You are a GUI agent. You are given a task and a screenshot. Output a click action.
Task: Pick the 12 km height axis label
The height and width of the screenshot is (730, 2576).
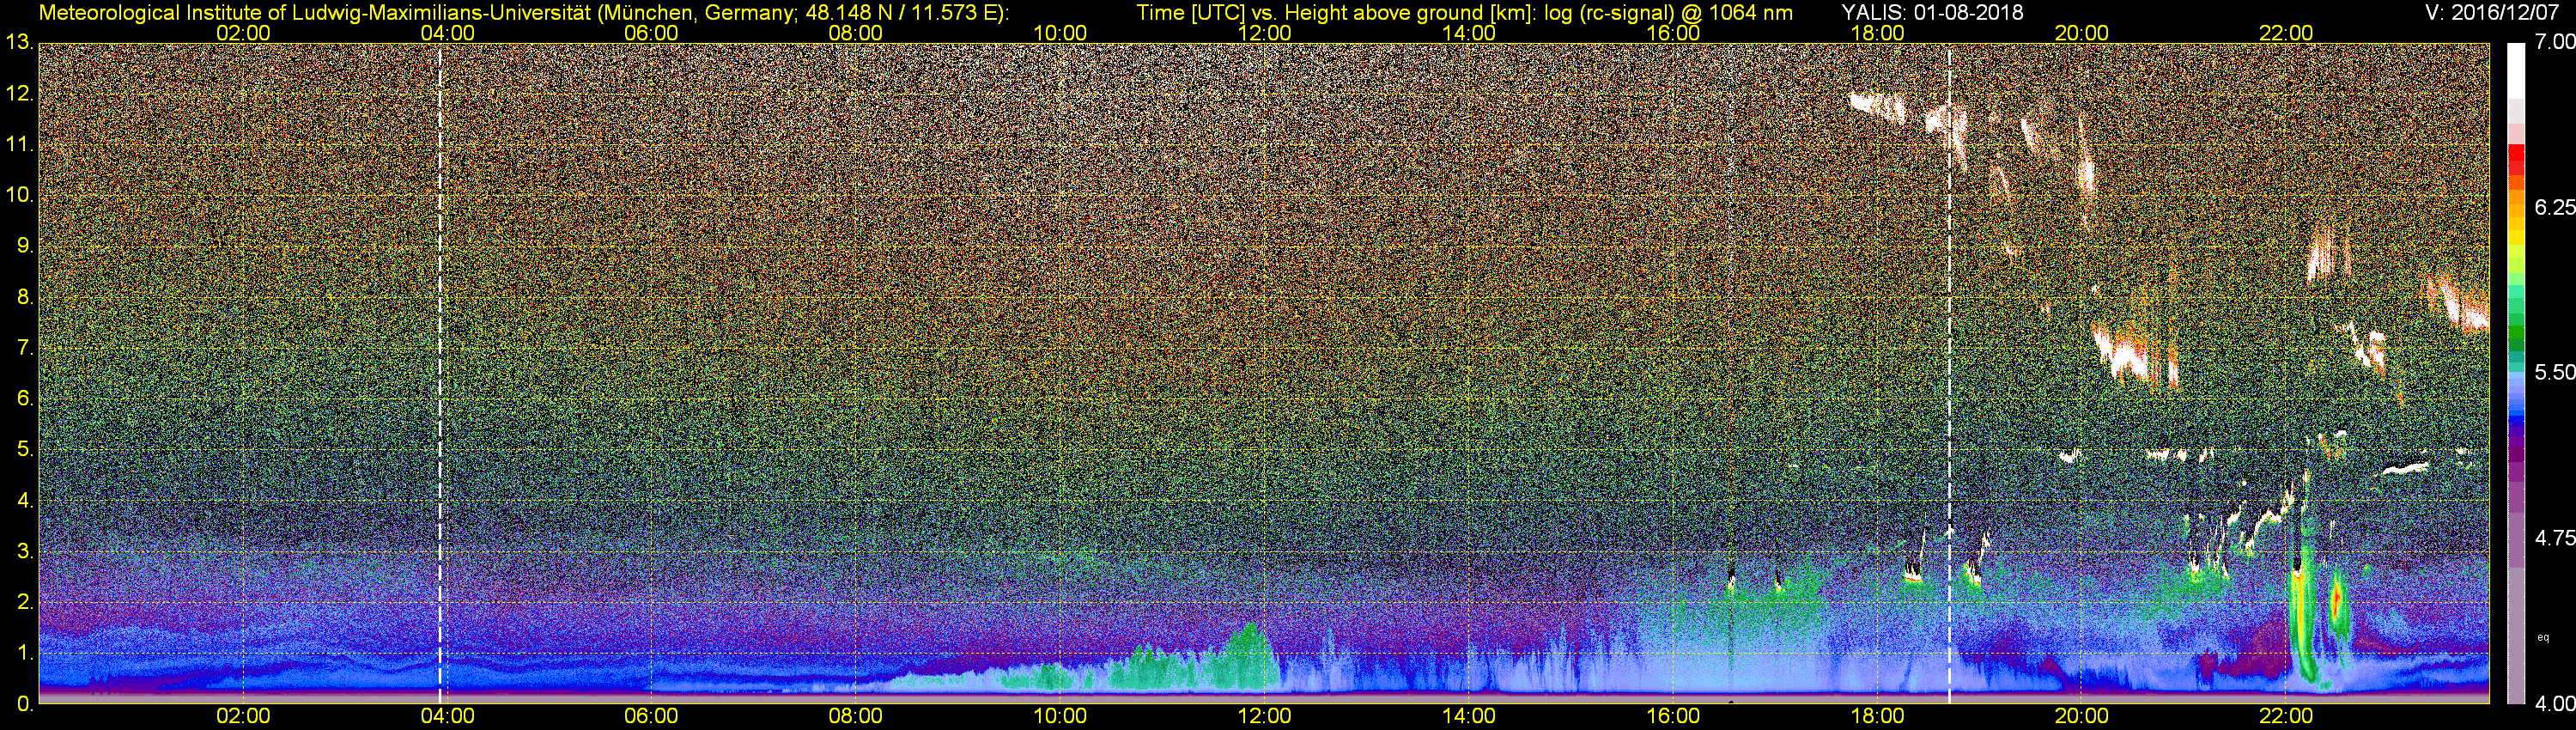tap(19, 93)
